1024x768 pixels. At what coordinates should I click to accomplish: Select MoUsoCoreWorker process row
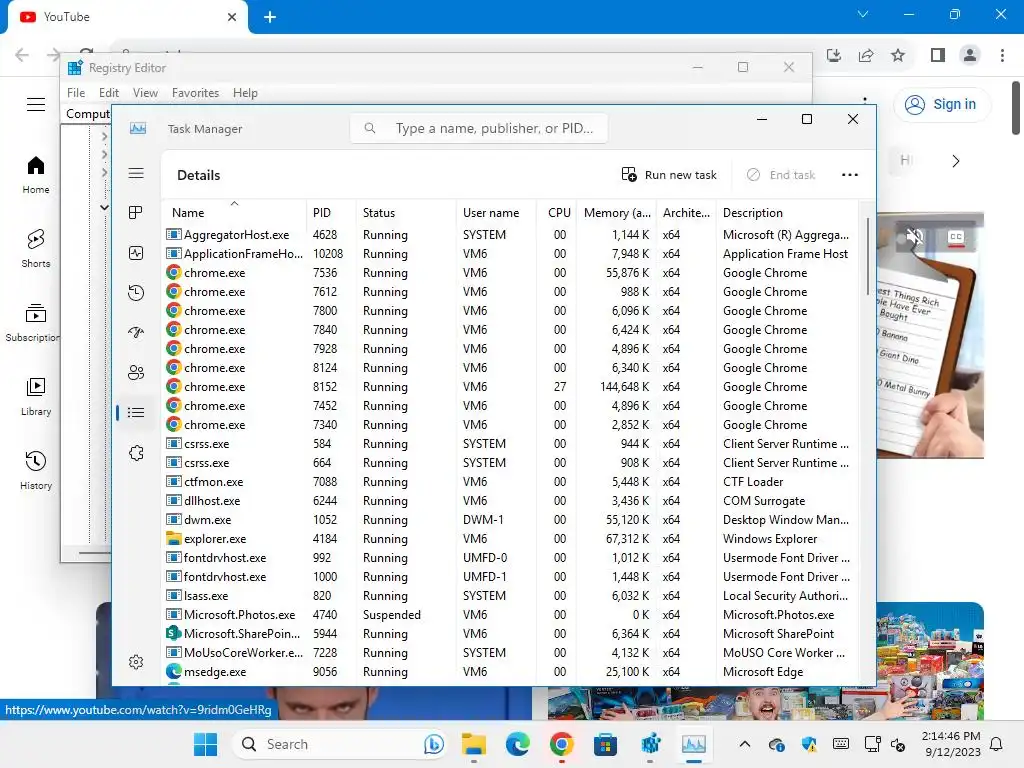[x=510, y=652]
